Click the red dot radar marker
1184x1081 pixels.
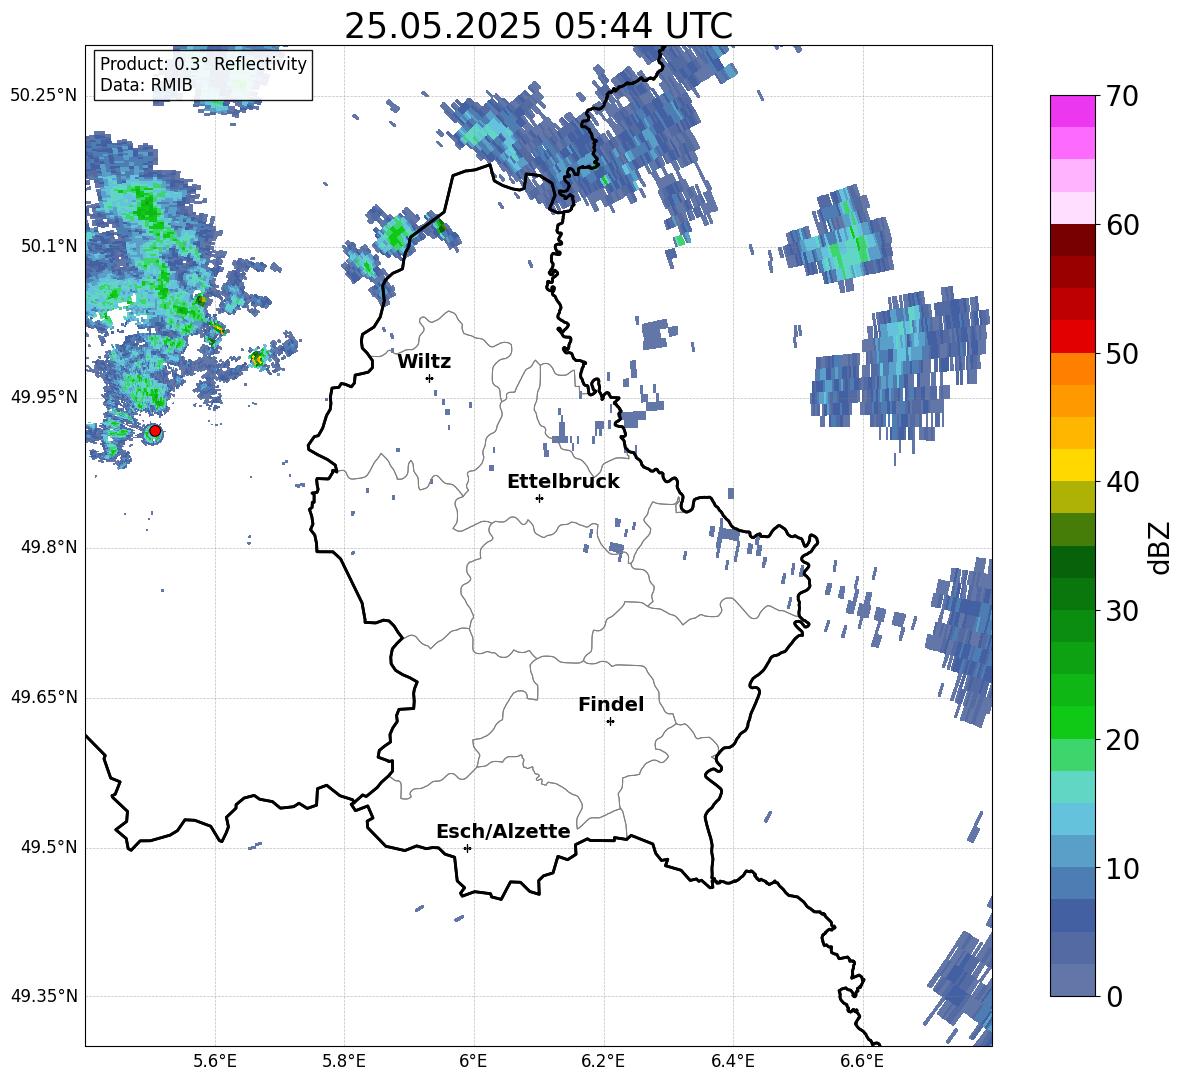pyautogui.click(x=155, y=431)
